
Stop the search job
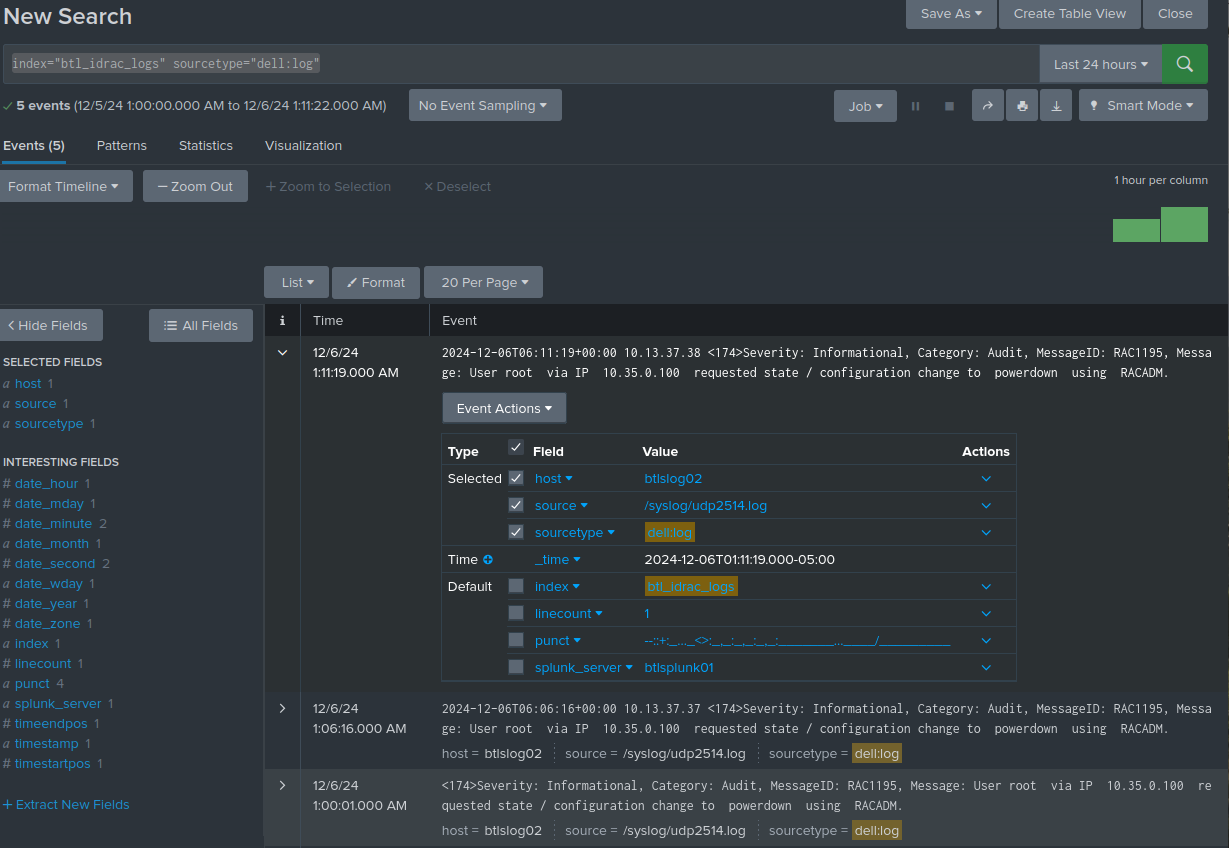coord(949,106)
